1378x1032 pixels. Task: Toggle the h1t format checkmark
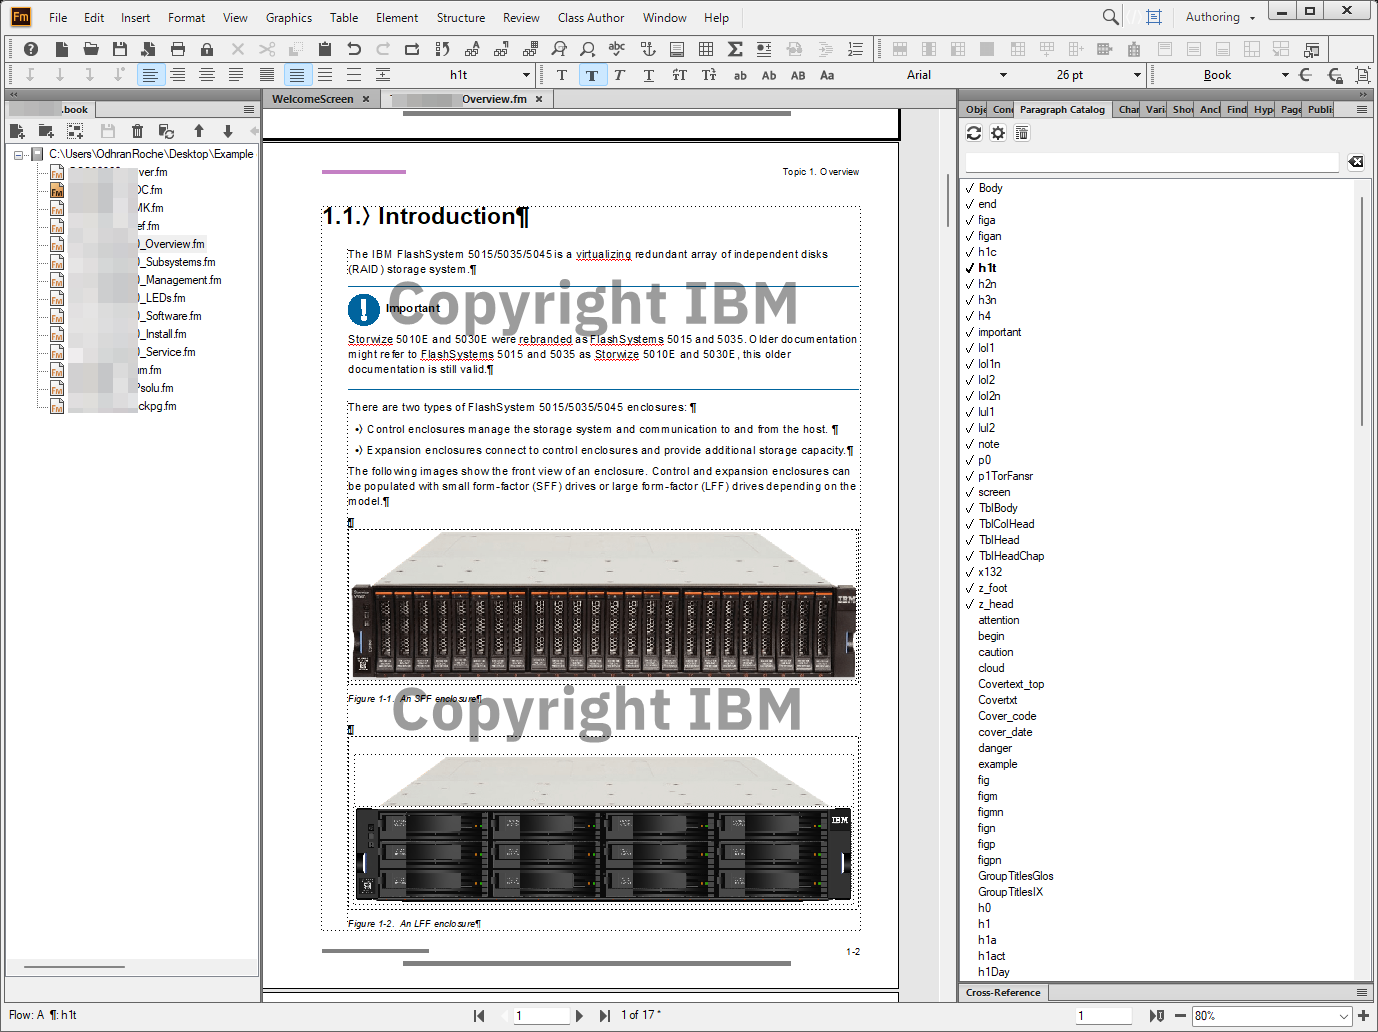coord(970,268)
